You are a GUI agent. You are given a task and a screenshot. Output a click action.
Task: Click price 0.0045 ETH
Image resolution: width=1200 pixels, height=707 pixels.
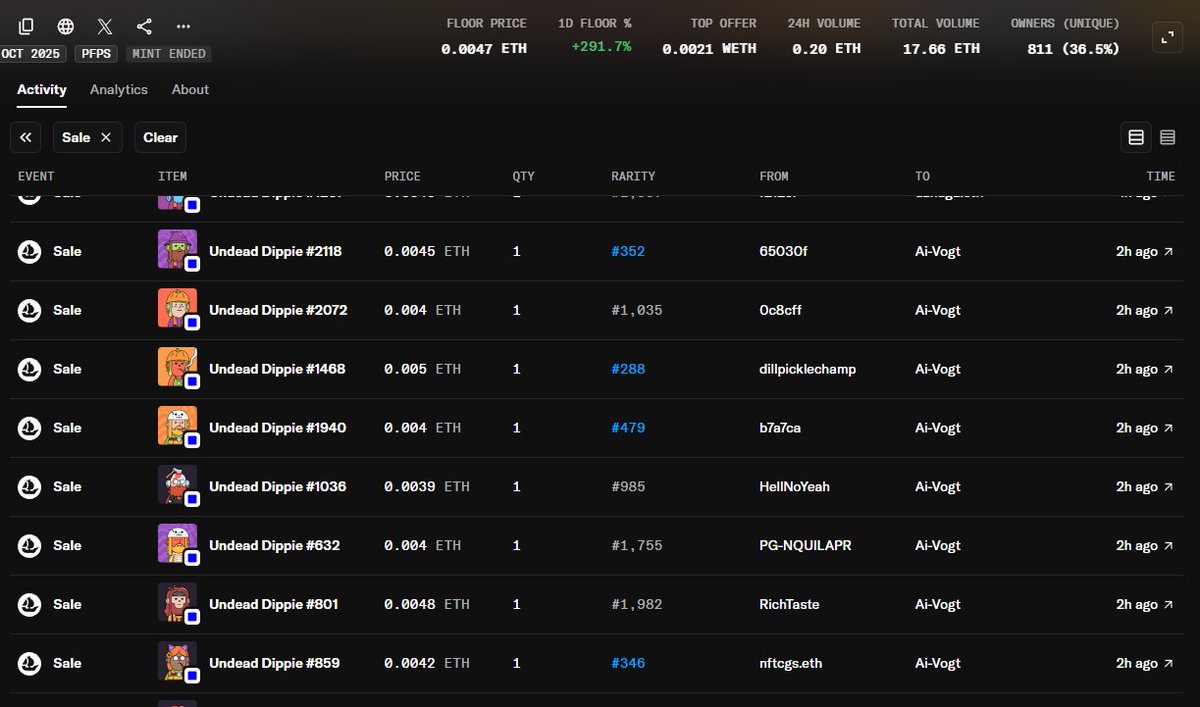[427, 252]
